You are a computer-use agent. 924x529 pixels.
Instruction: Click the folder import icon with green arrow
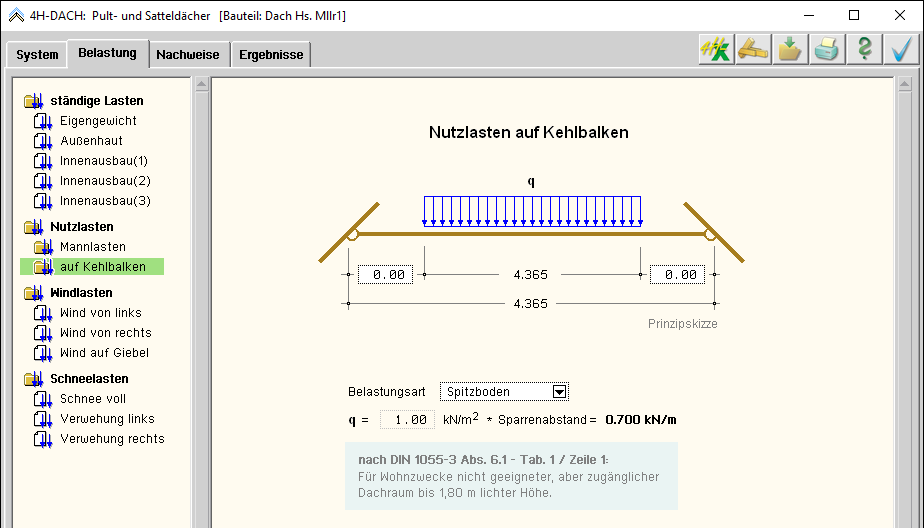click(x=790, y=50)
